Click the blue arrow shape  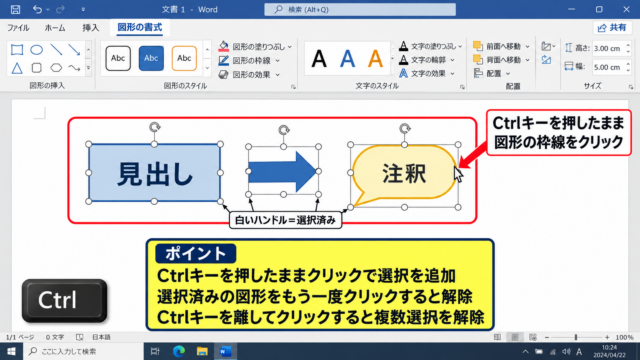tap(282, 171)
